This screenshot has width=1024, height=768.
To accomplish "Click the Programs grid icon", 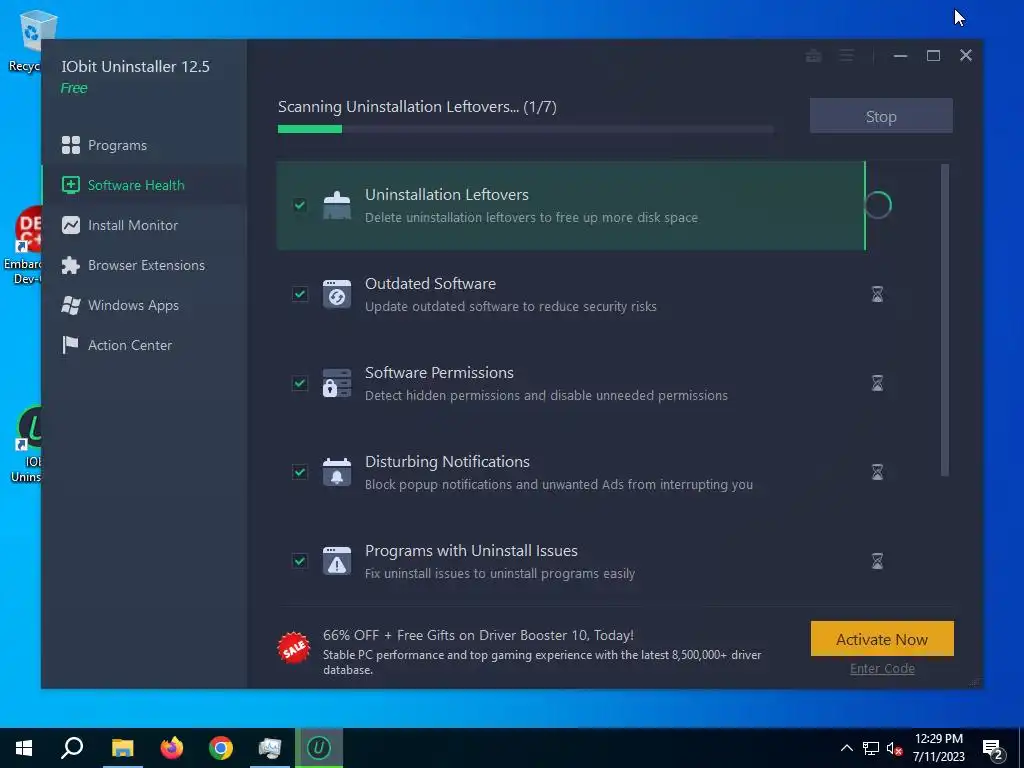I will point(71,145).
